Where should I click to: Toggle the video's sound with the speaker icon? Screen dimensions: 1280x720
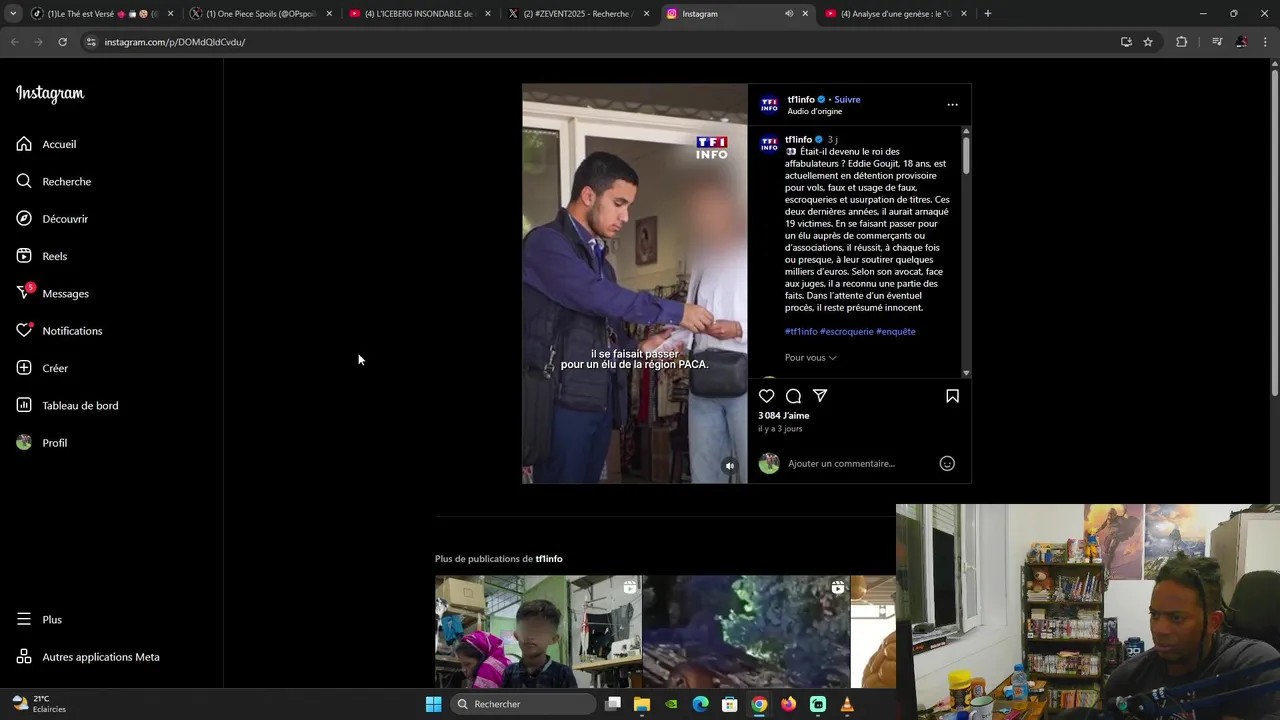pos(730,466)
